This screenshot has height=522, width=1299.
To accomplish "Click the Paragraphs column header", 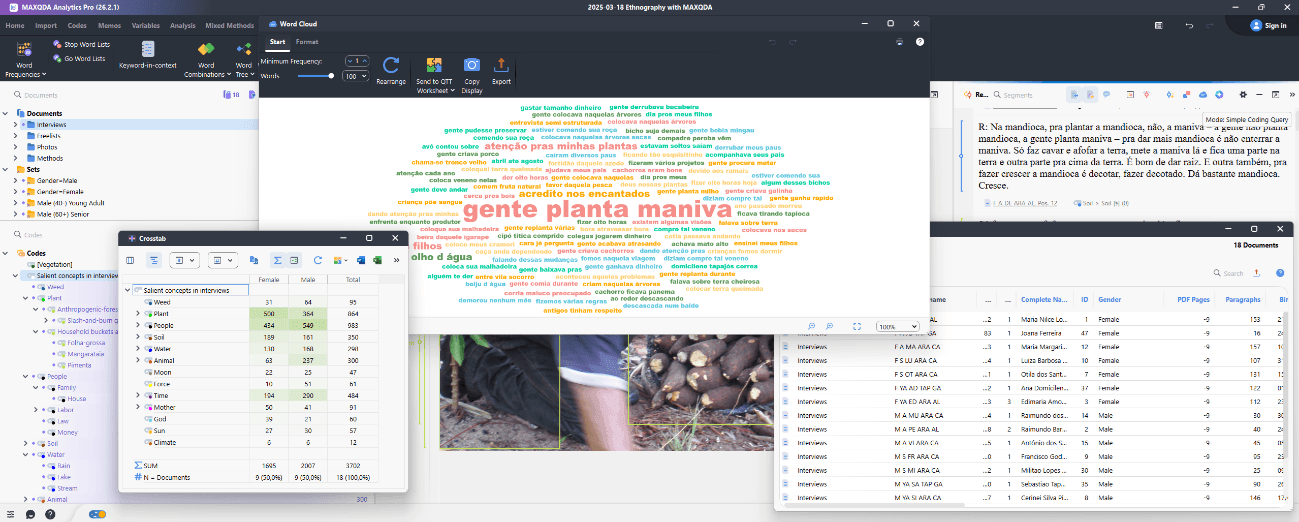I will (x=1243, y=299).
